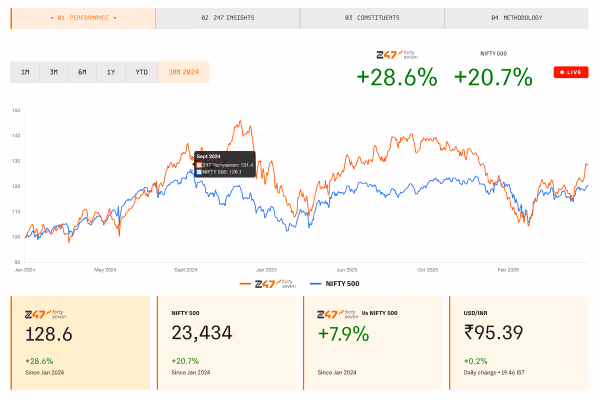Choose the 1Y time range

(111, 72)
